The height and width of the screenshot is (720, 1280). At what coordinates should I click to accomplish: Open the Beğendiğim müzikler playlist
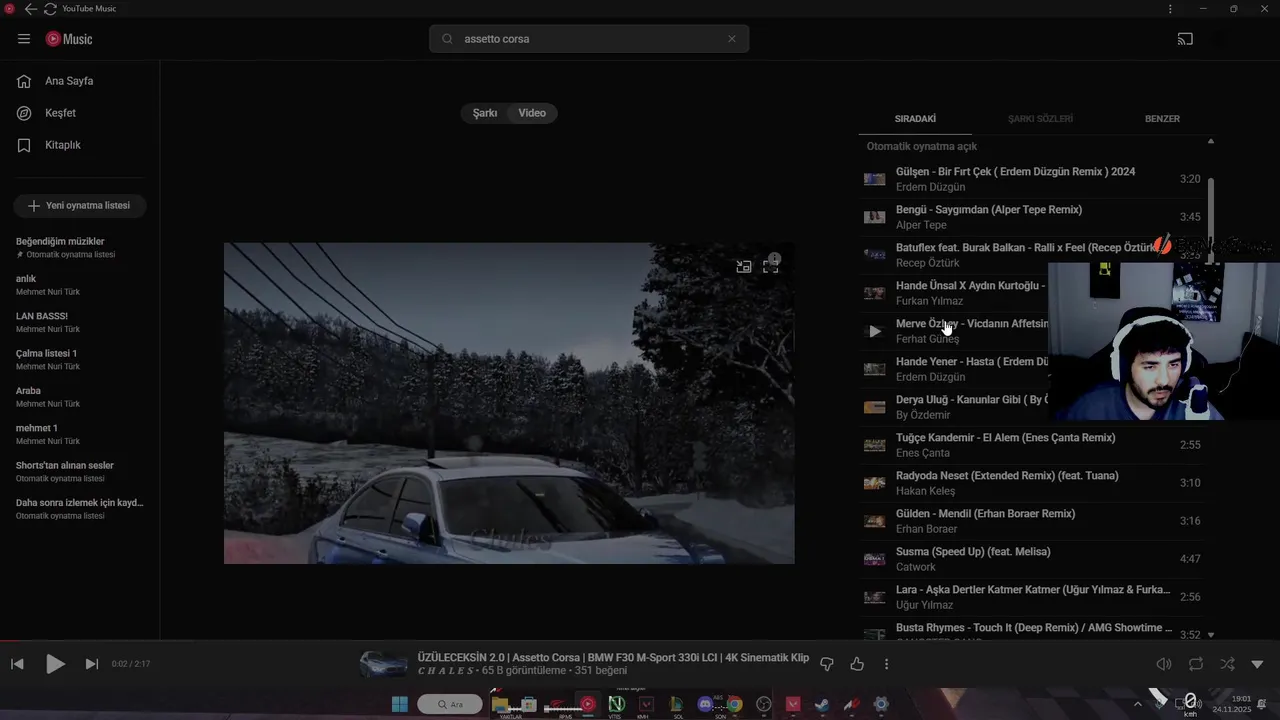pyautogui.click(x=80, y=247)
